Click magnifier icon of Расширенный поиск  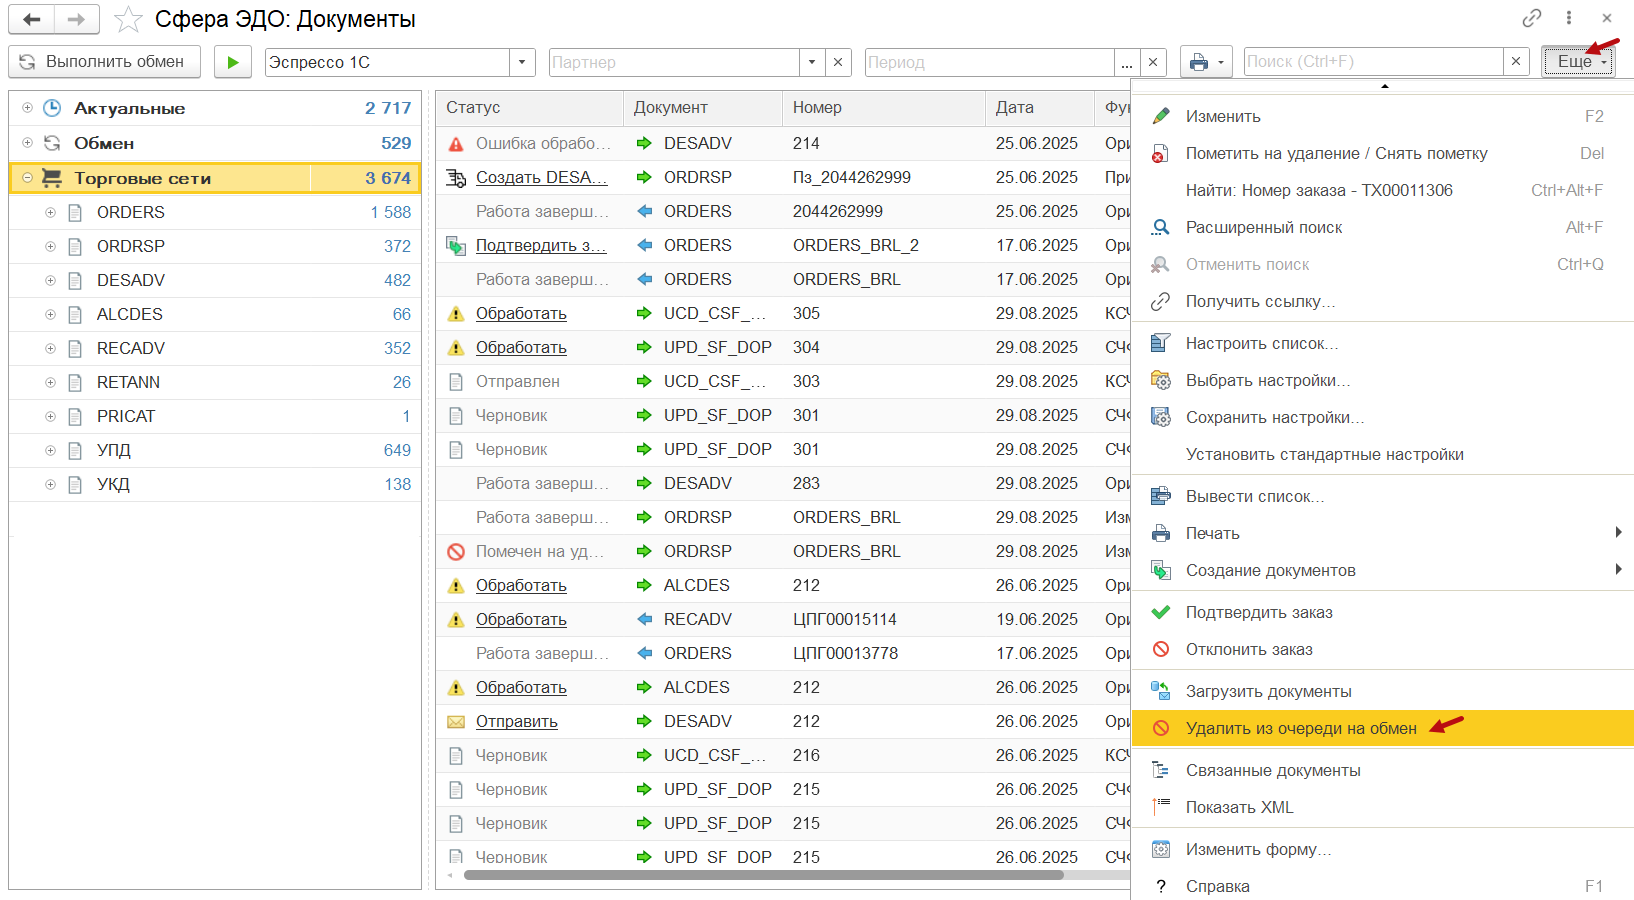(x=1160, y=227)
